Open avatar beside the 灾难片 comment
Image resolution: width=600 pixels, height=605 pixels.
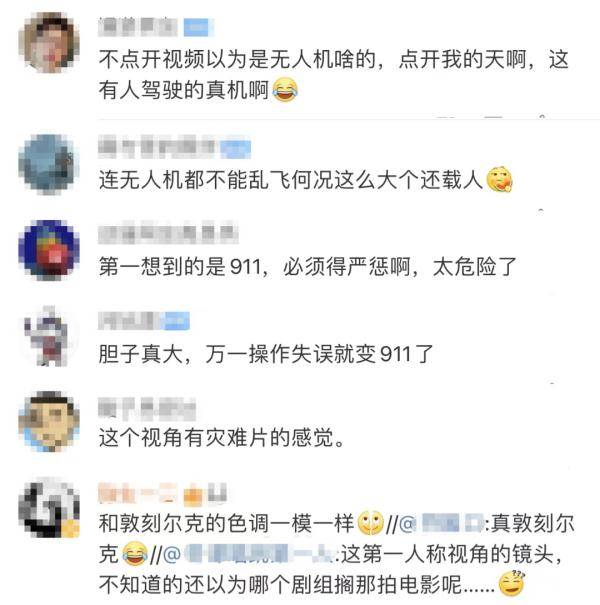coord(49,421)
